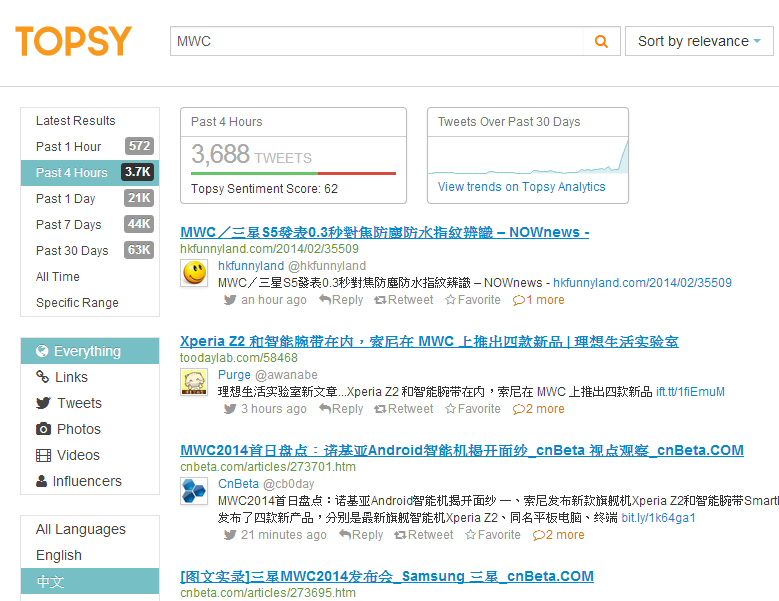Open the green hkfunnyland.com/2014/02/35509 URL
Viewport: 779px width, 601px height.
point(269,248)
